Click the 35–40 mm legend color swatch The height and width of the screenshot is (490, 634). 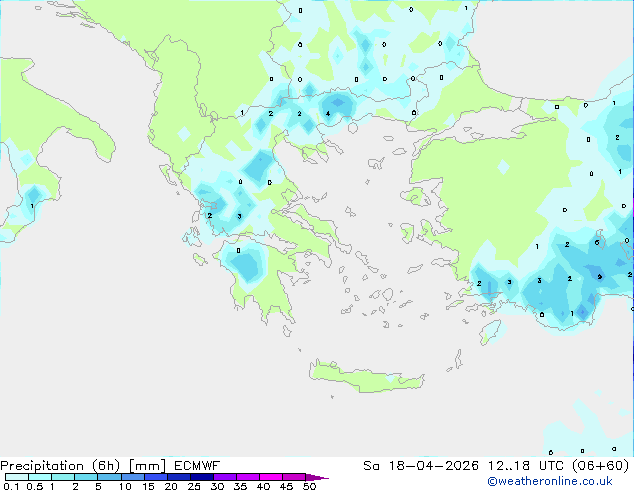click(248, 477)
